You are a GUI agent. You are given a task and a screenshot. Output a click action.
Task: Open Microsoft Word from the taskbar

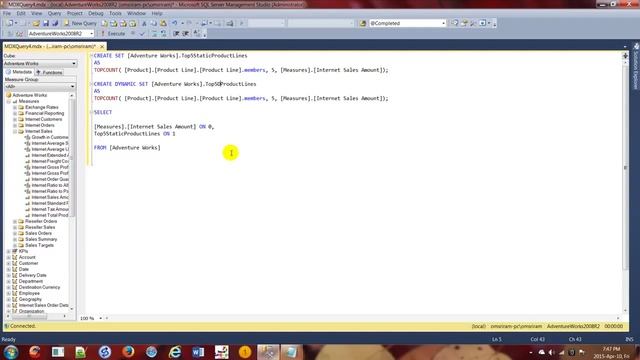(x=198, y=352)
